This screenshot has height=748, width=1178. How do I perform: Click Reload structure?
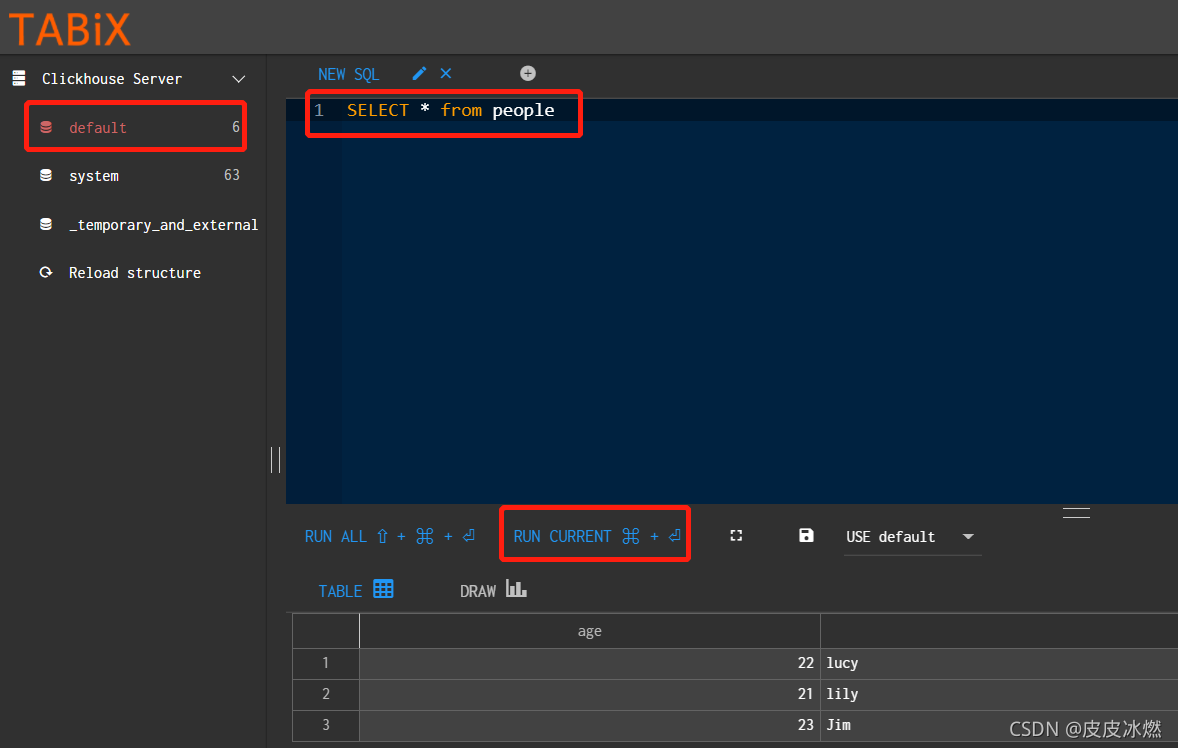coord(134,273)
